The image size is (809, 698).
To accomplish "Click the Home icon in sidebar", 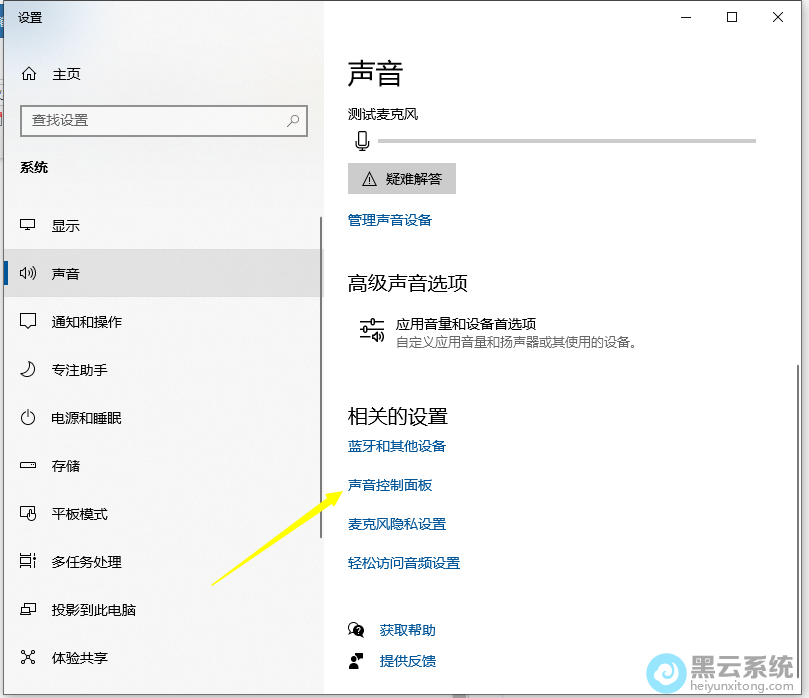I will [29, 74].
